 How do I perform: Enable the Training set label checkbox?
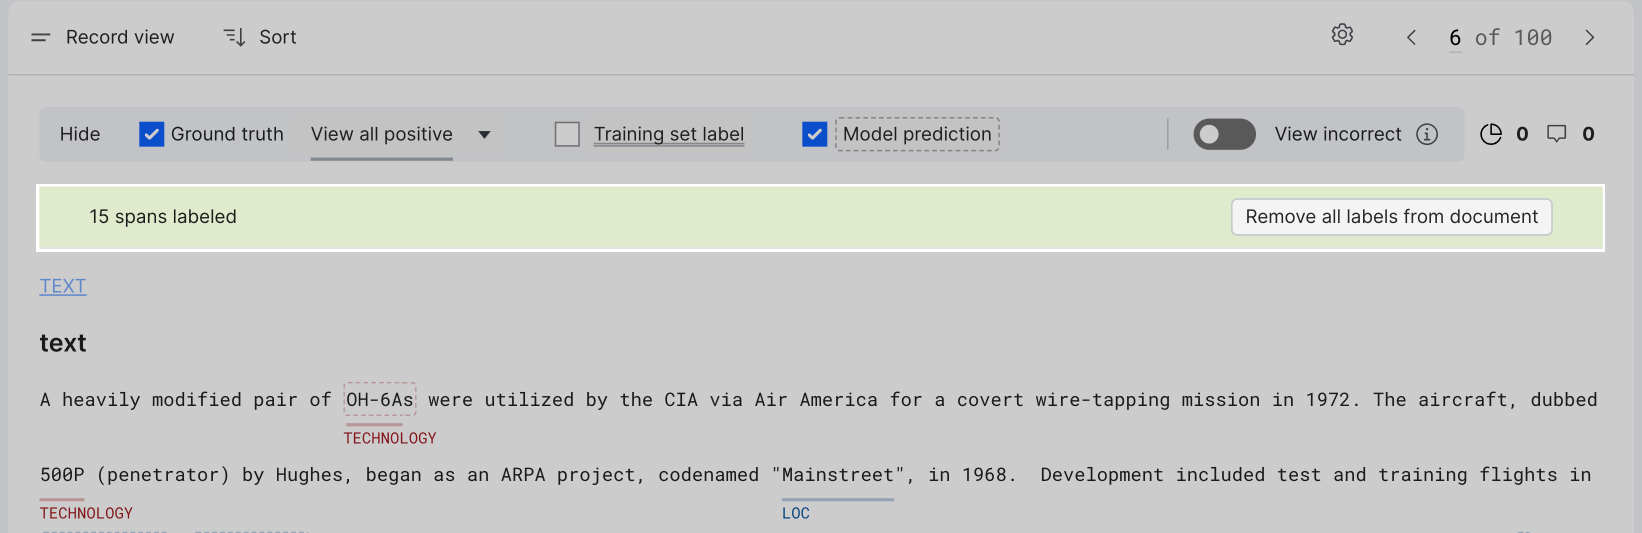tap(567, 134)
